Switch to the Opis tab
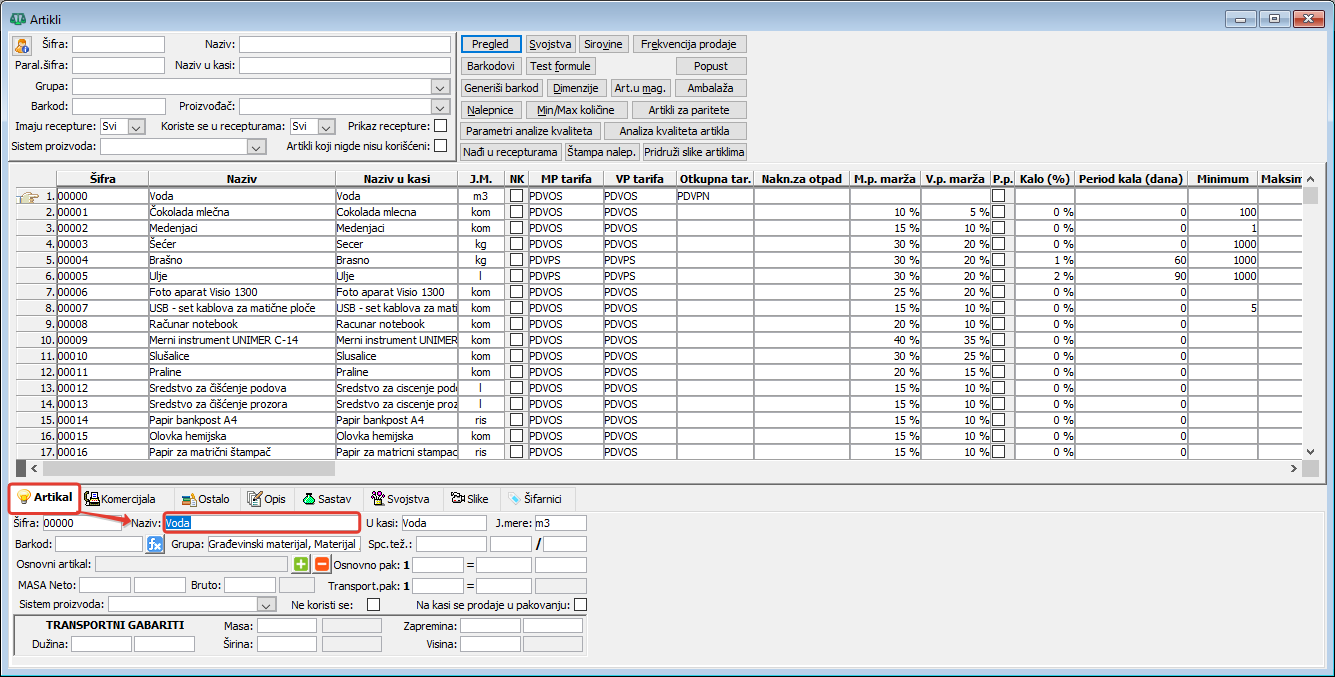Image resolution: width=1335 pixels, height=677 pixels. coord(267,499)
